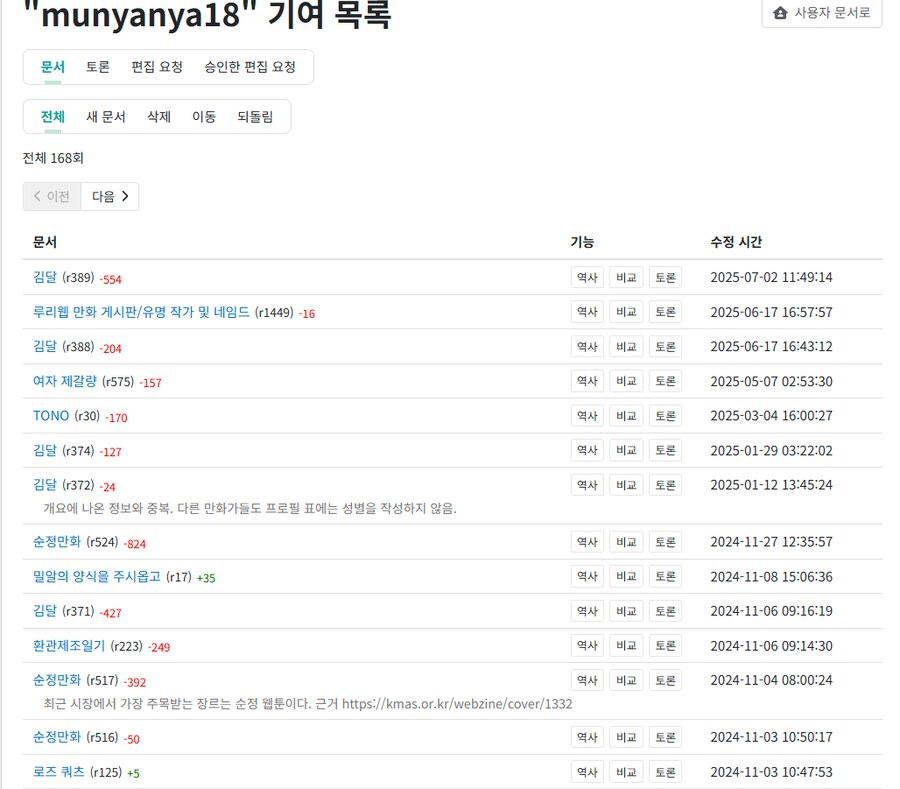The height and width of the screenshot is (789, 900).
Task: Click 역사 for TONO row
Action: [x=587, y=416]
